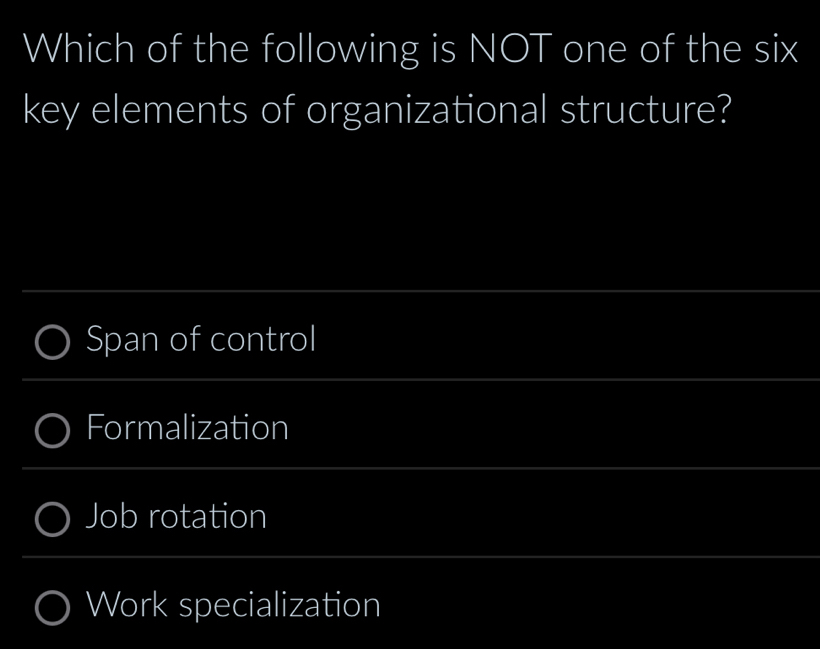Click the 'Work specialization' answer text
The width and height of the screenshot is (820, 649).
(234, 605)
